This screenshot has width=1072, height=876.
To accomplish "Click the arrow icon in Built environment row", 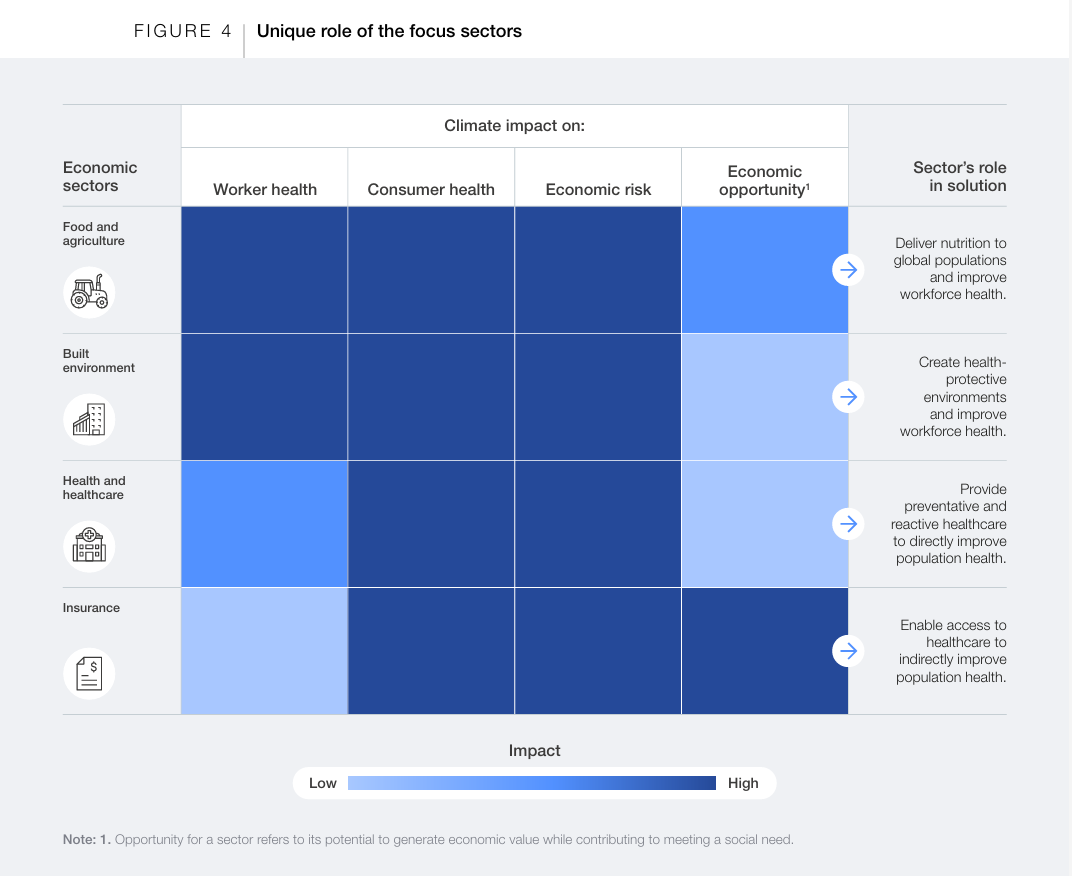I will [x=848, y=397].
